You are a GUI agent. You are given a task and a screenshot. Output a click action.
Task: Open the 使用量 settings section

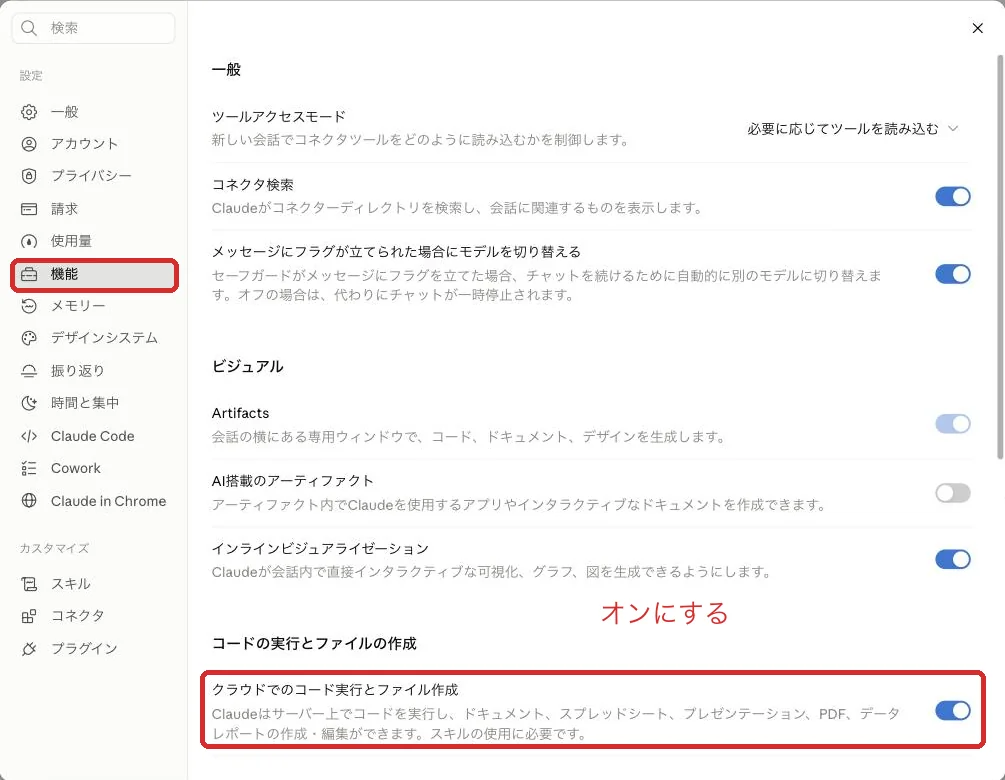[94, 242]
